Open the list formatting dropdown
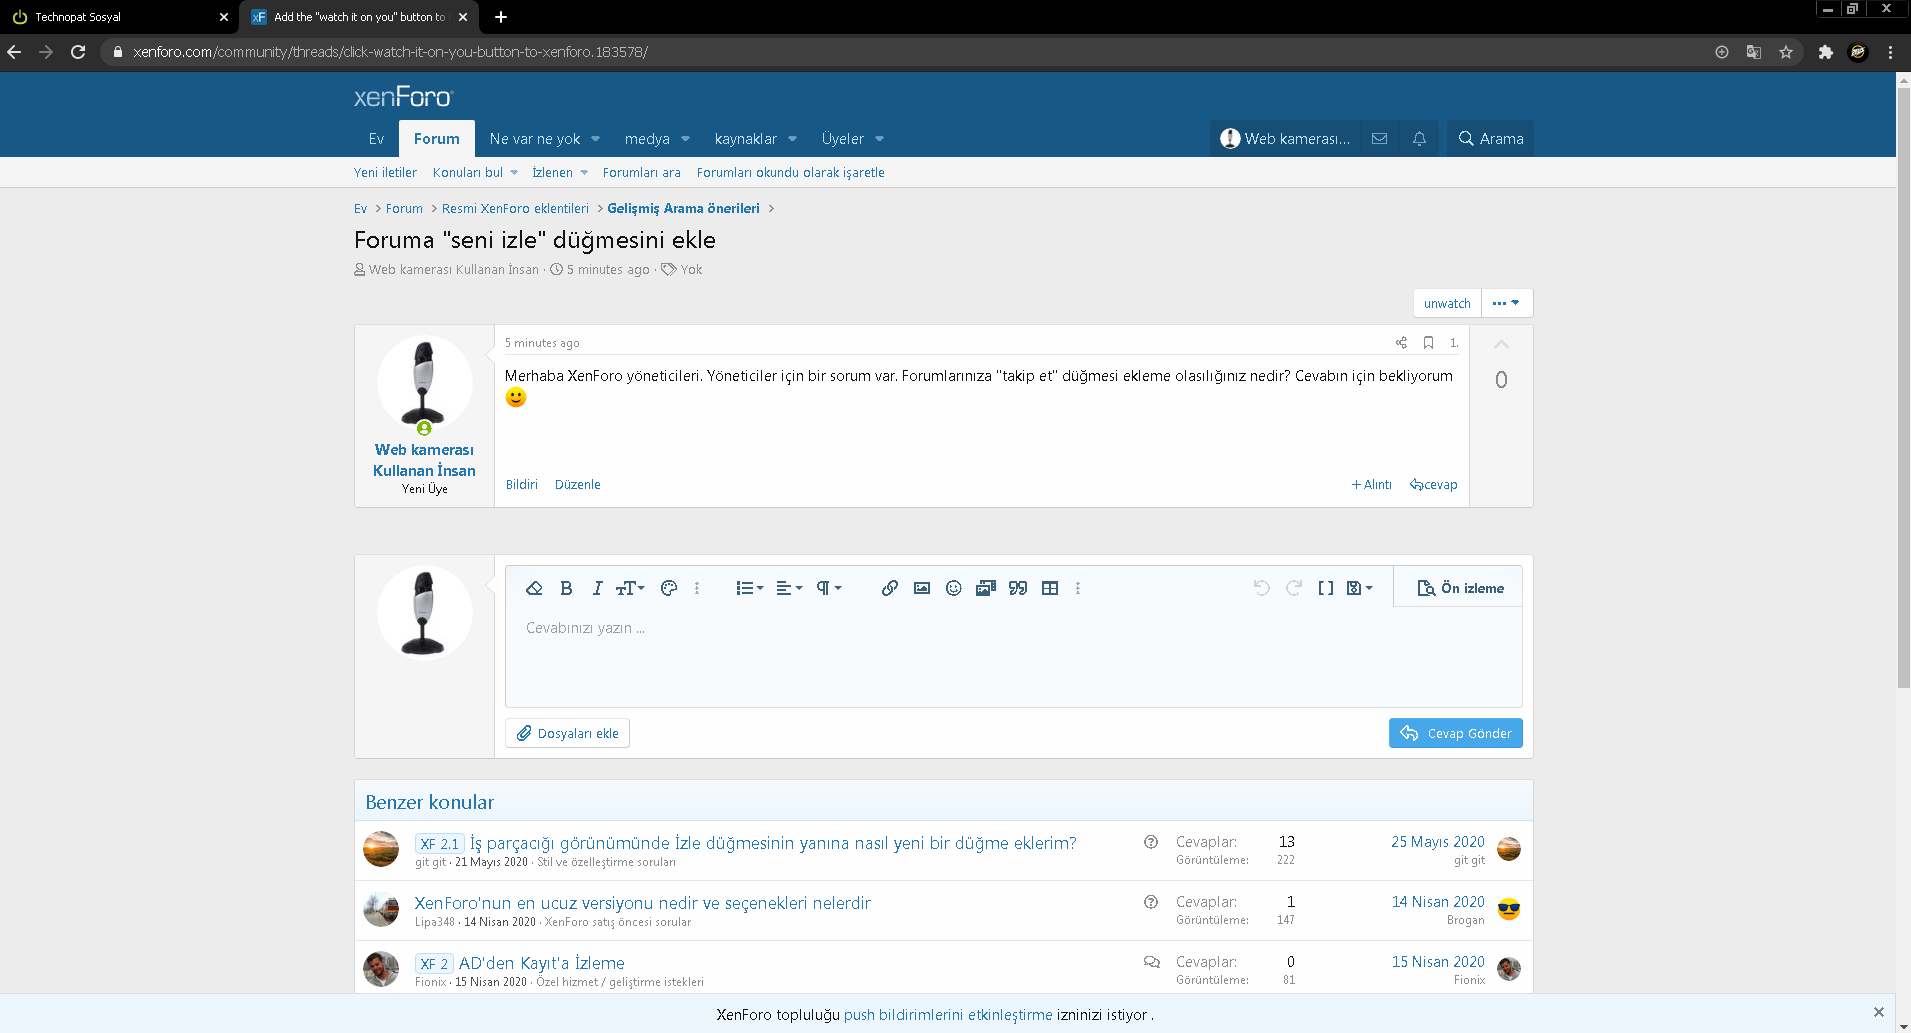The height and width of the screenshot is (1033, 1911). (750, 588)
